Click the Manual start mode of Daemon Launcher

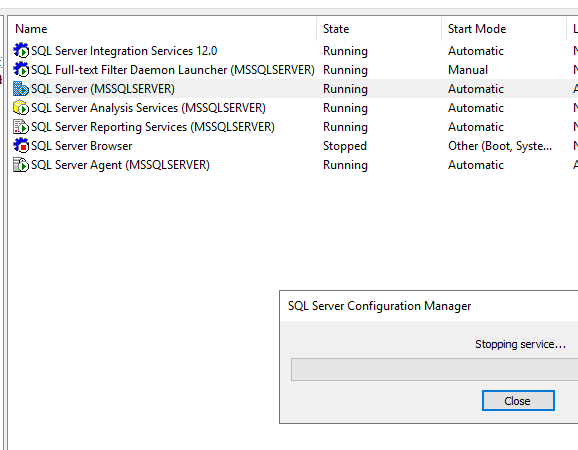[x=468, y=70]
